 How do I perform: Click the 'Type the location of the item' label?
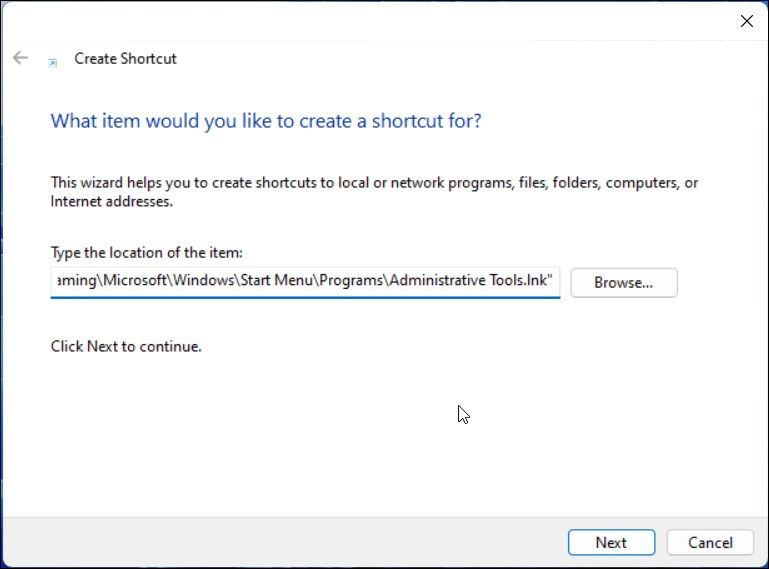(147, 252)
